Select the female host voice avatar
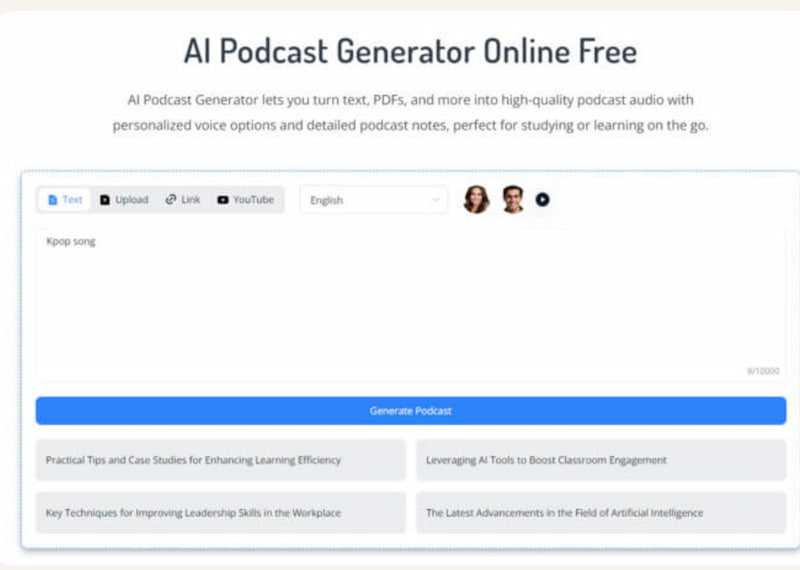 point(476,200)
